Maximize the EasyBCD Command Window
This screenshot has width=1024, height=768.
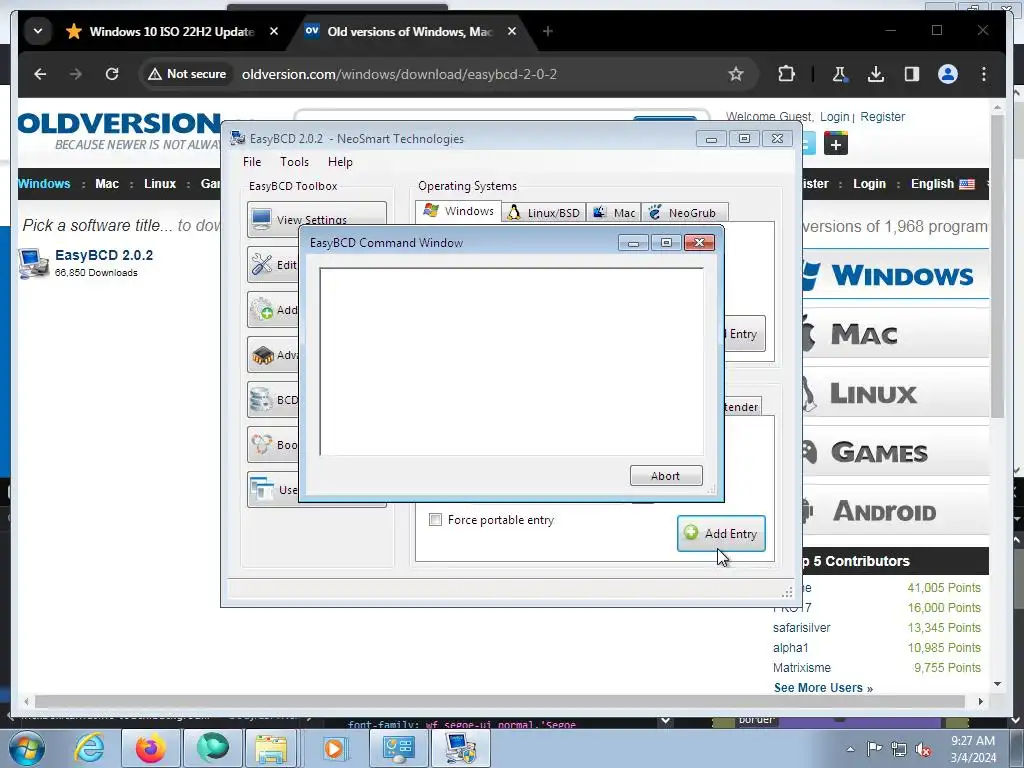point(666,243)
